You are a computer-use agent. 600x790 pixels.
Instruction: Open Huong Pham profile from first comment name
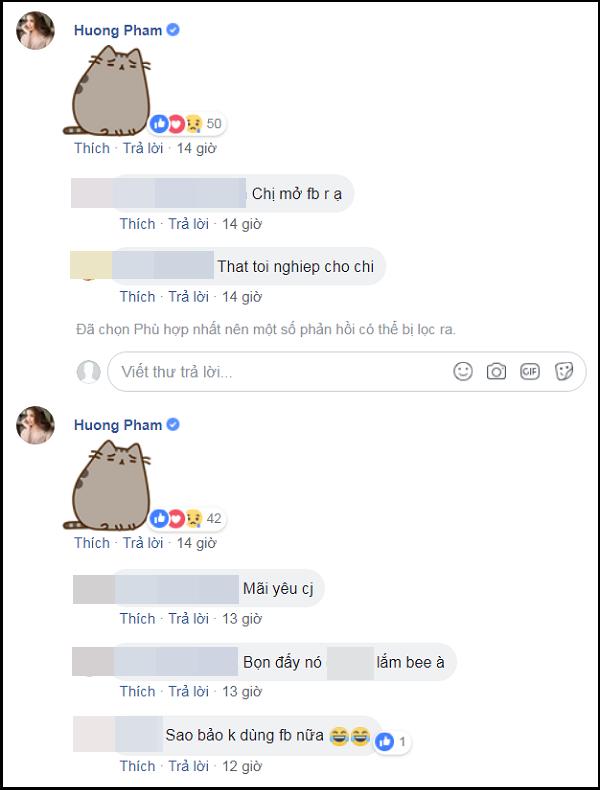118,30
